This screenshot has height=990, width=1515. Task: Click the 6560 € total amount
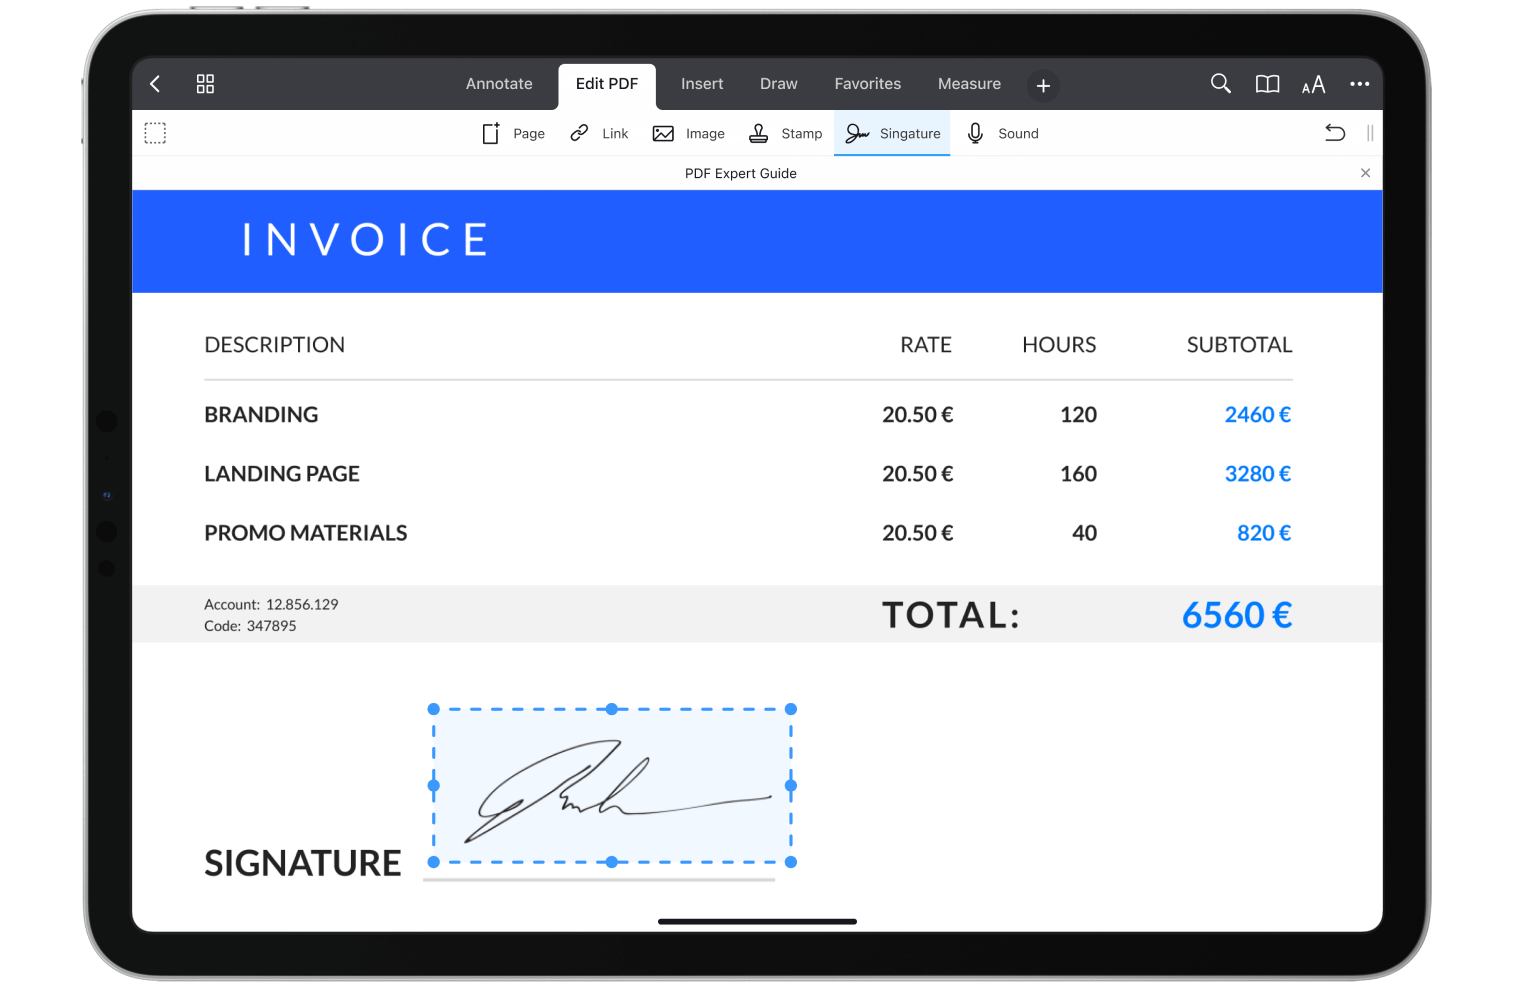pyautogui.click(x=1237, y=615)
